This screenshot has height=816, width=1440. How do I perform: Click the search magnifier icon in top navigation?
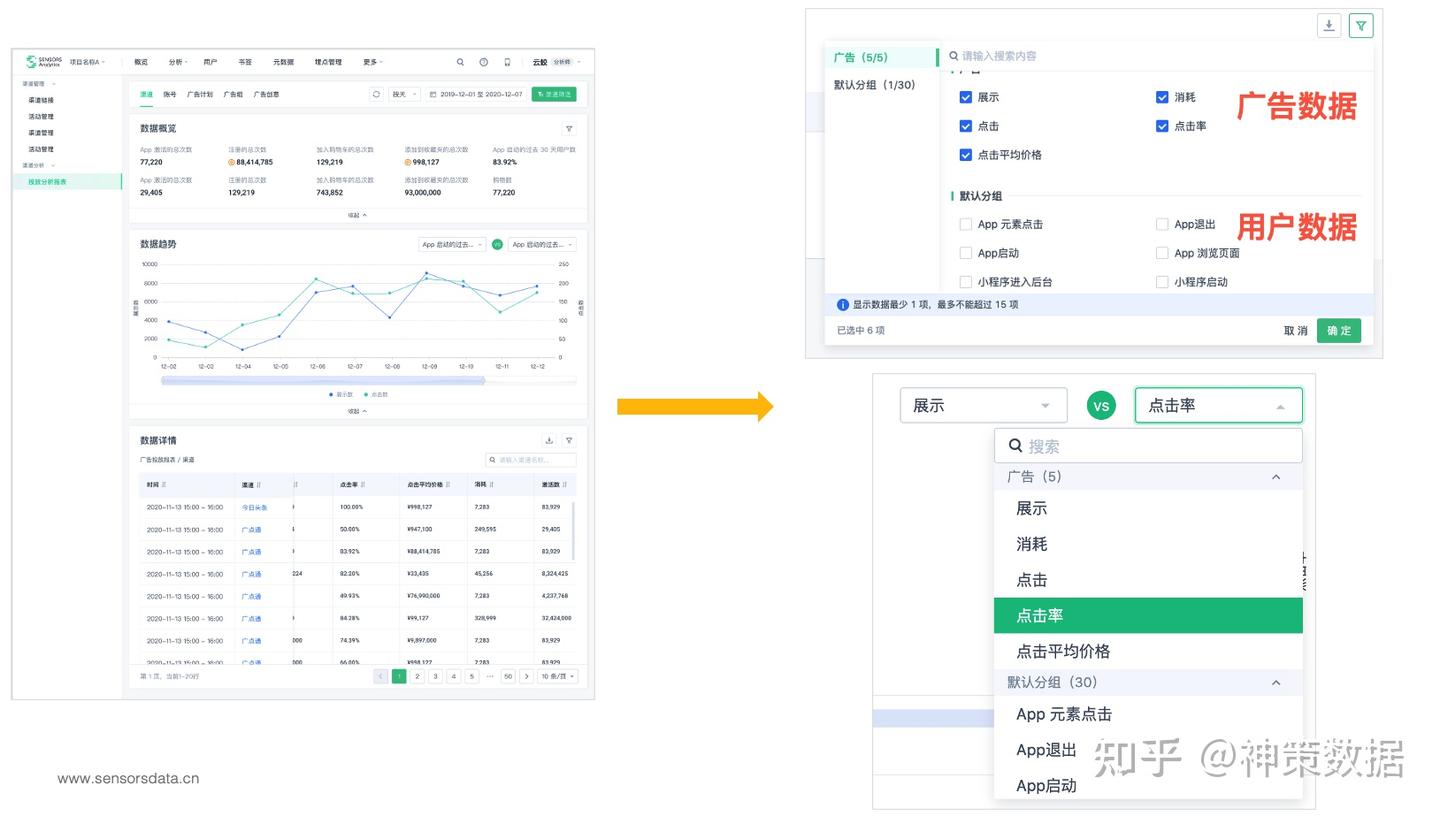pos(461,62)
